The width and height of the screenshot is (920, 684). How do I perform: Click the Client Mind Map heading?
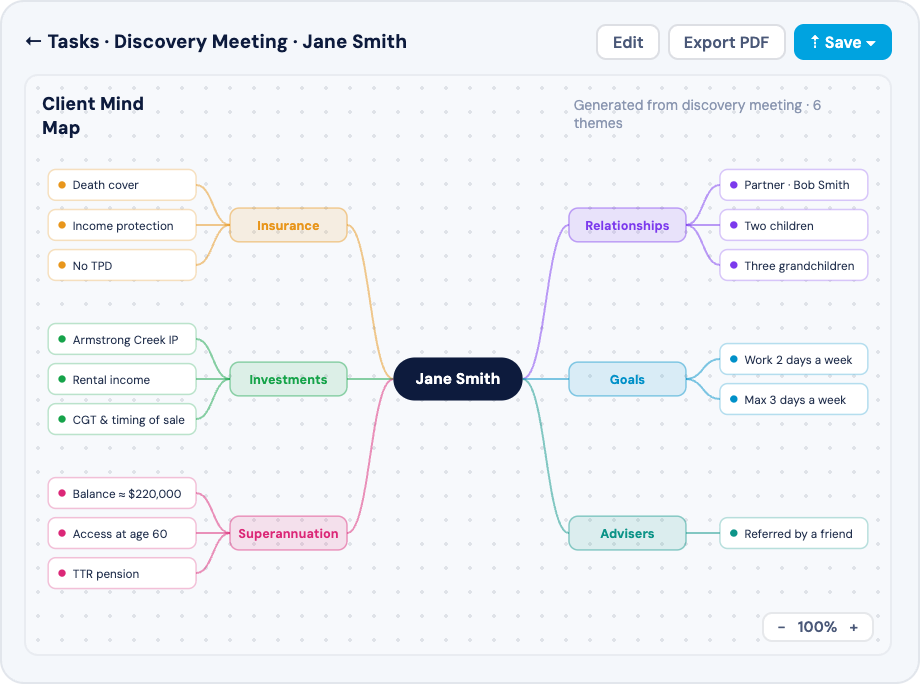tap(93, 116)
